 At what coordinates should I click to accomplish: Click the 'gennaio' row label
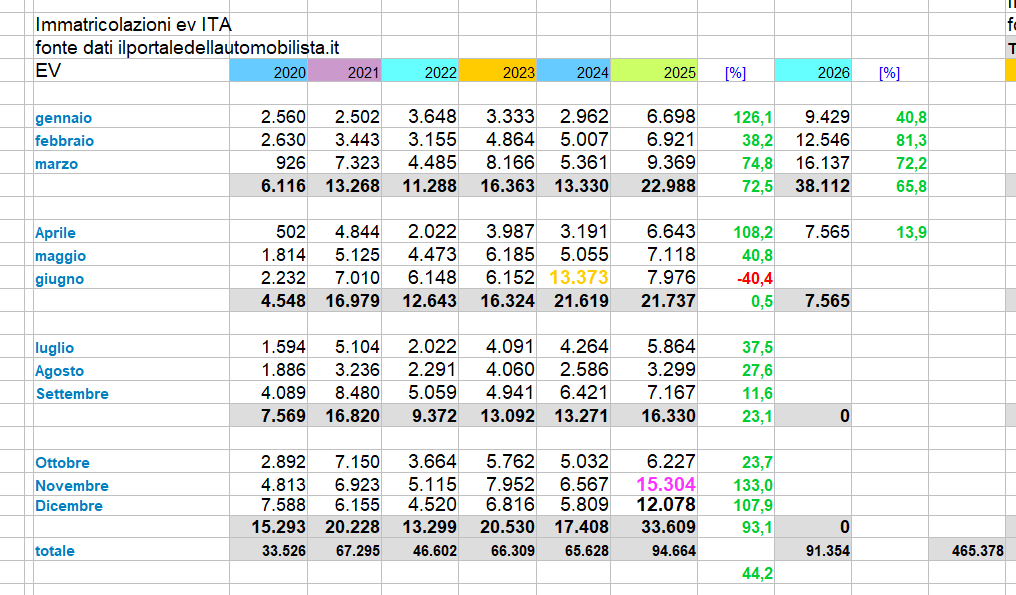(64, 118)
